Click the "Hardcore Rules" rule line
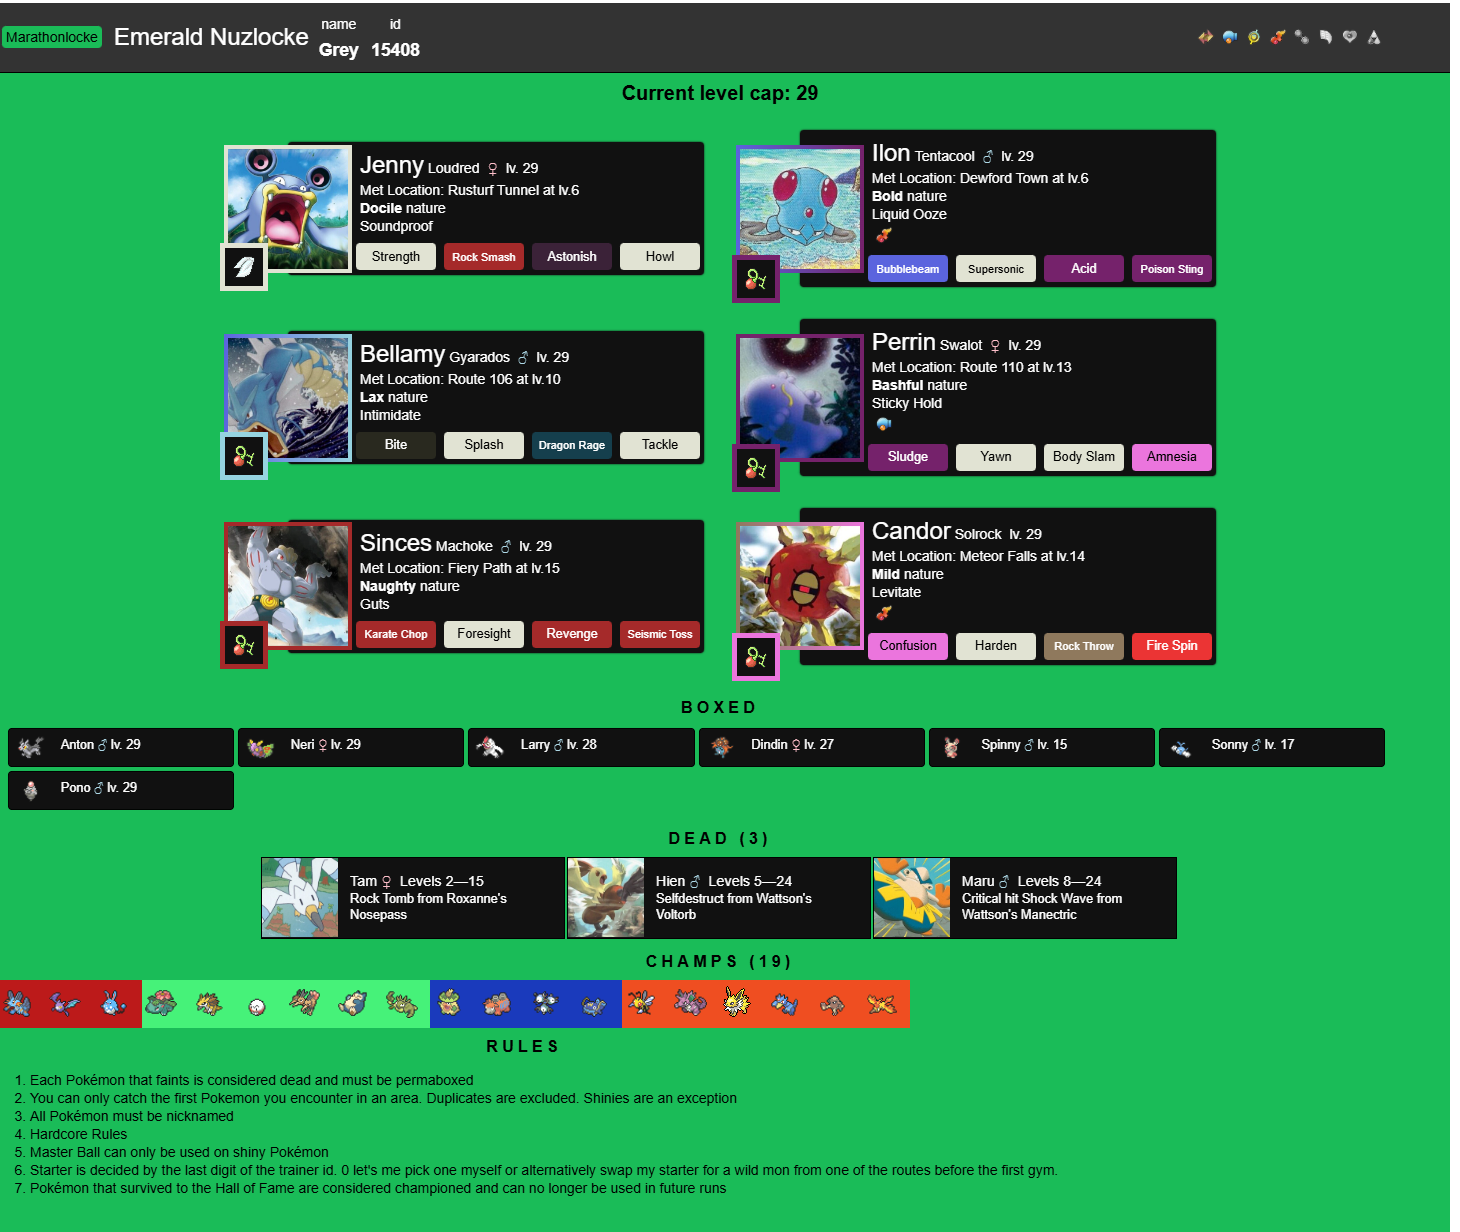The height and width of the screenshot is (1232, 1460). pyautogui.click(x=78, y=1134)
